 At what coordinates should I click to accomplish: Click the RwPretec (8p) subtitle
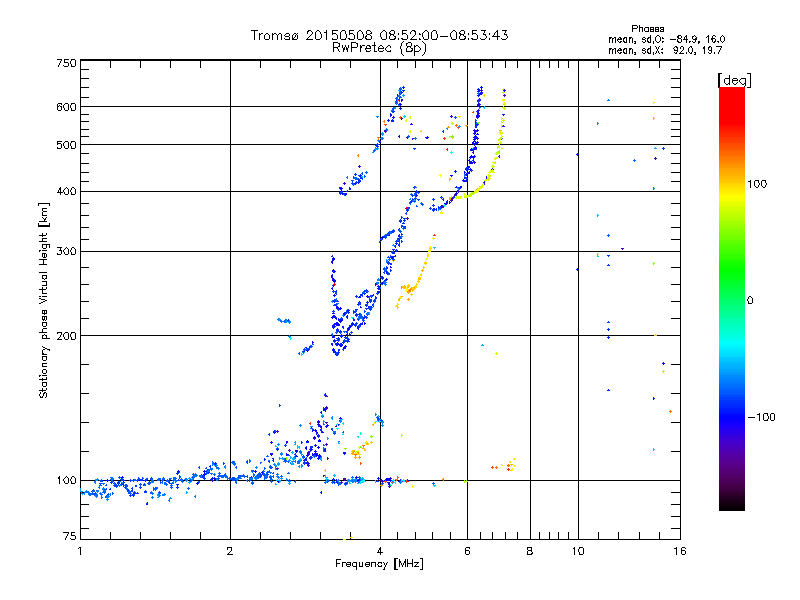[379, 48]
